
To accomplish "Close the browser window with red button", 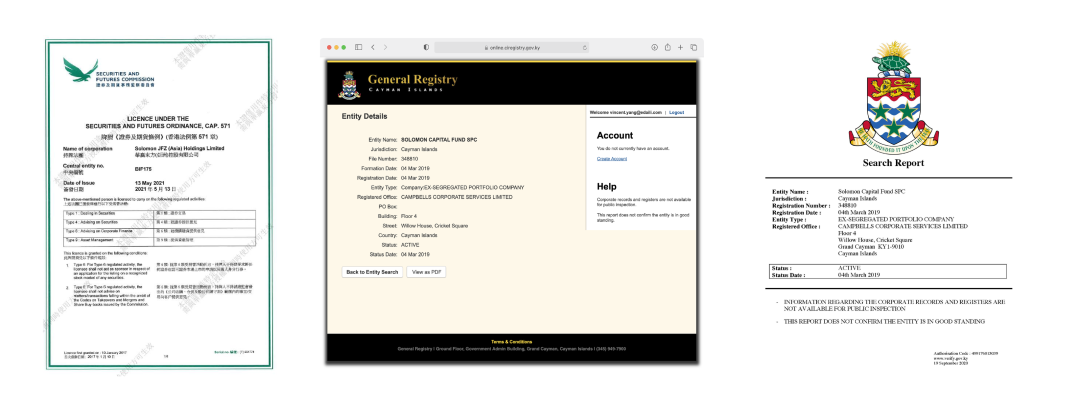I will [330, 48].
